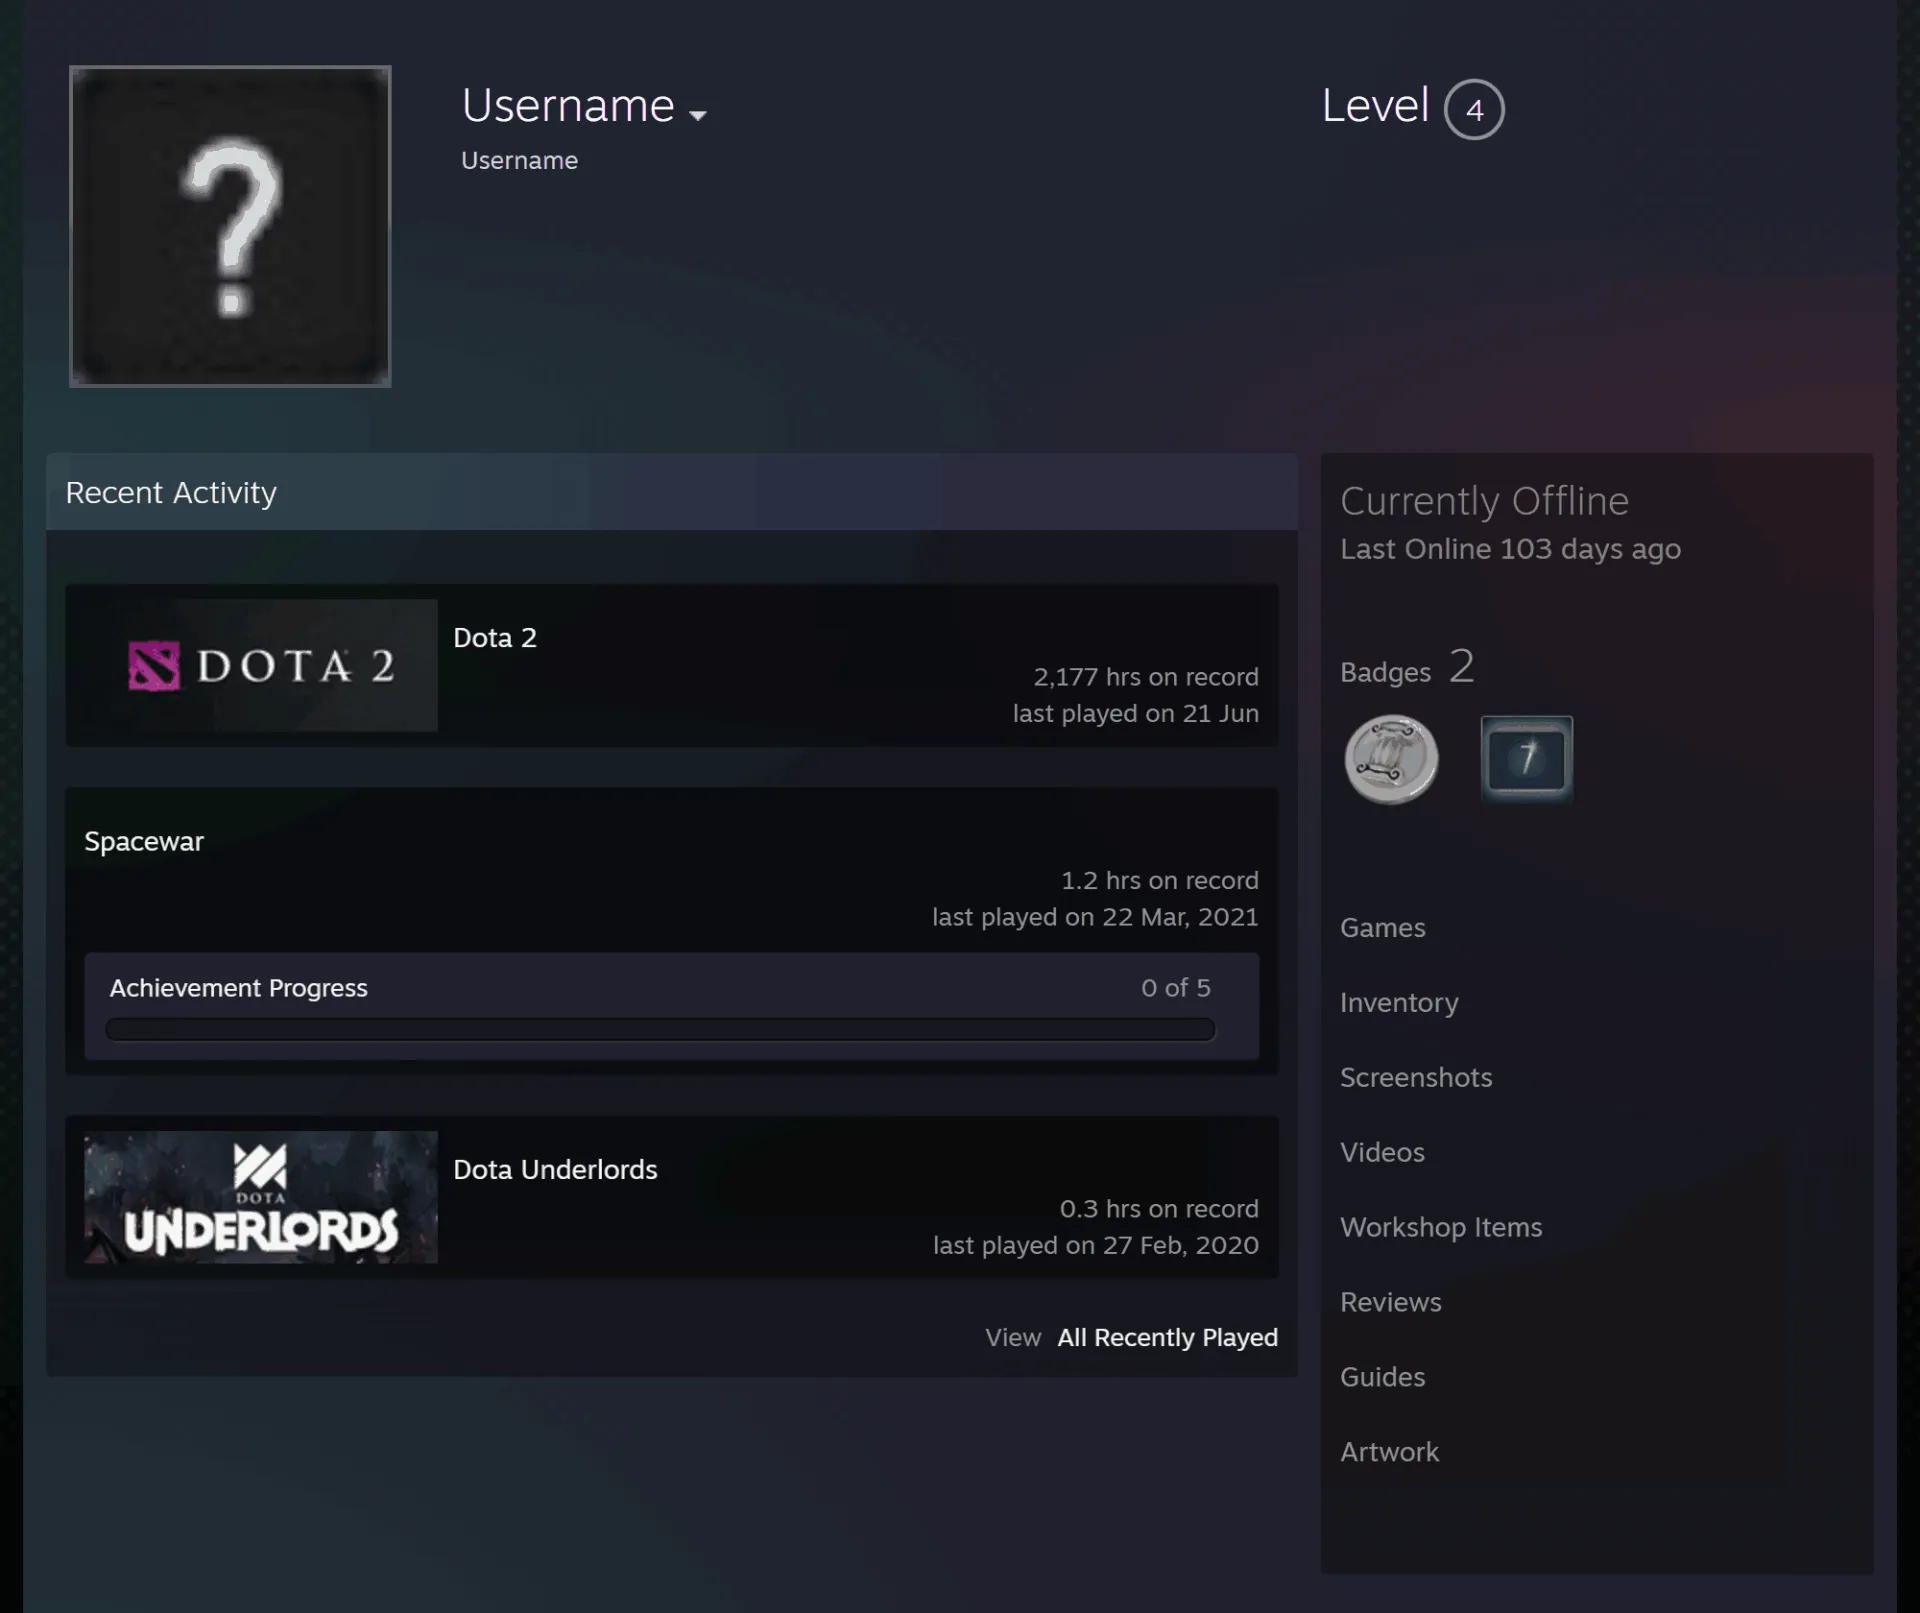Open the Inventory link
1920x1613 pixels.
click(x=1399, y=1003)
